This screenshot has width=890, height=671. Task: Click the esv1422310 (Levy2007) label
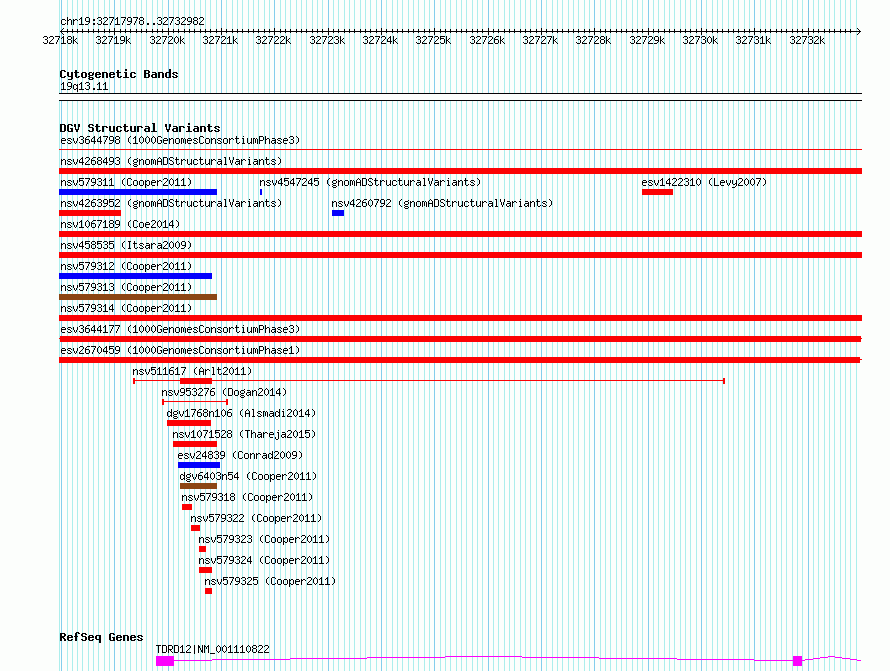pyautogui.click(x=704, y=182)
